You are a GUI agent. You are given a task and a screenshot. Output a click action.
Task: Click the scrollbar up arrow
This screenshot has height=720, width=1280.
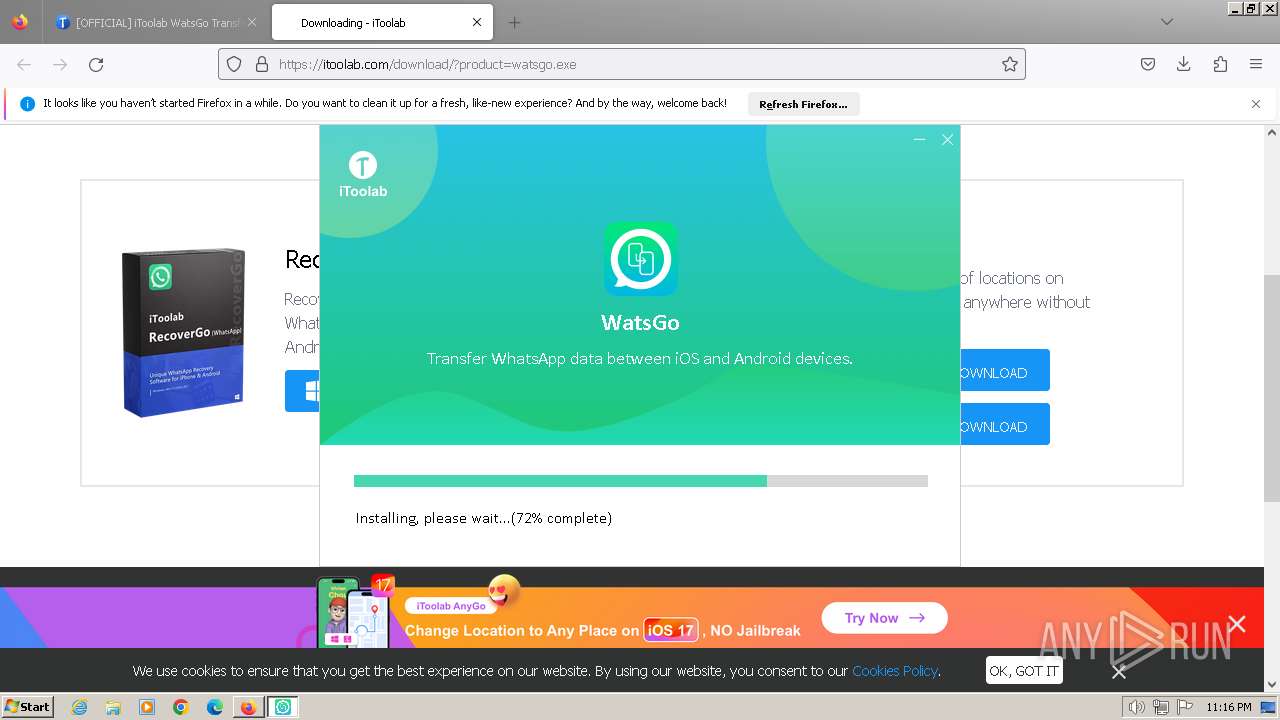click(x=1272, y=131)
